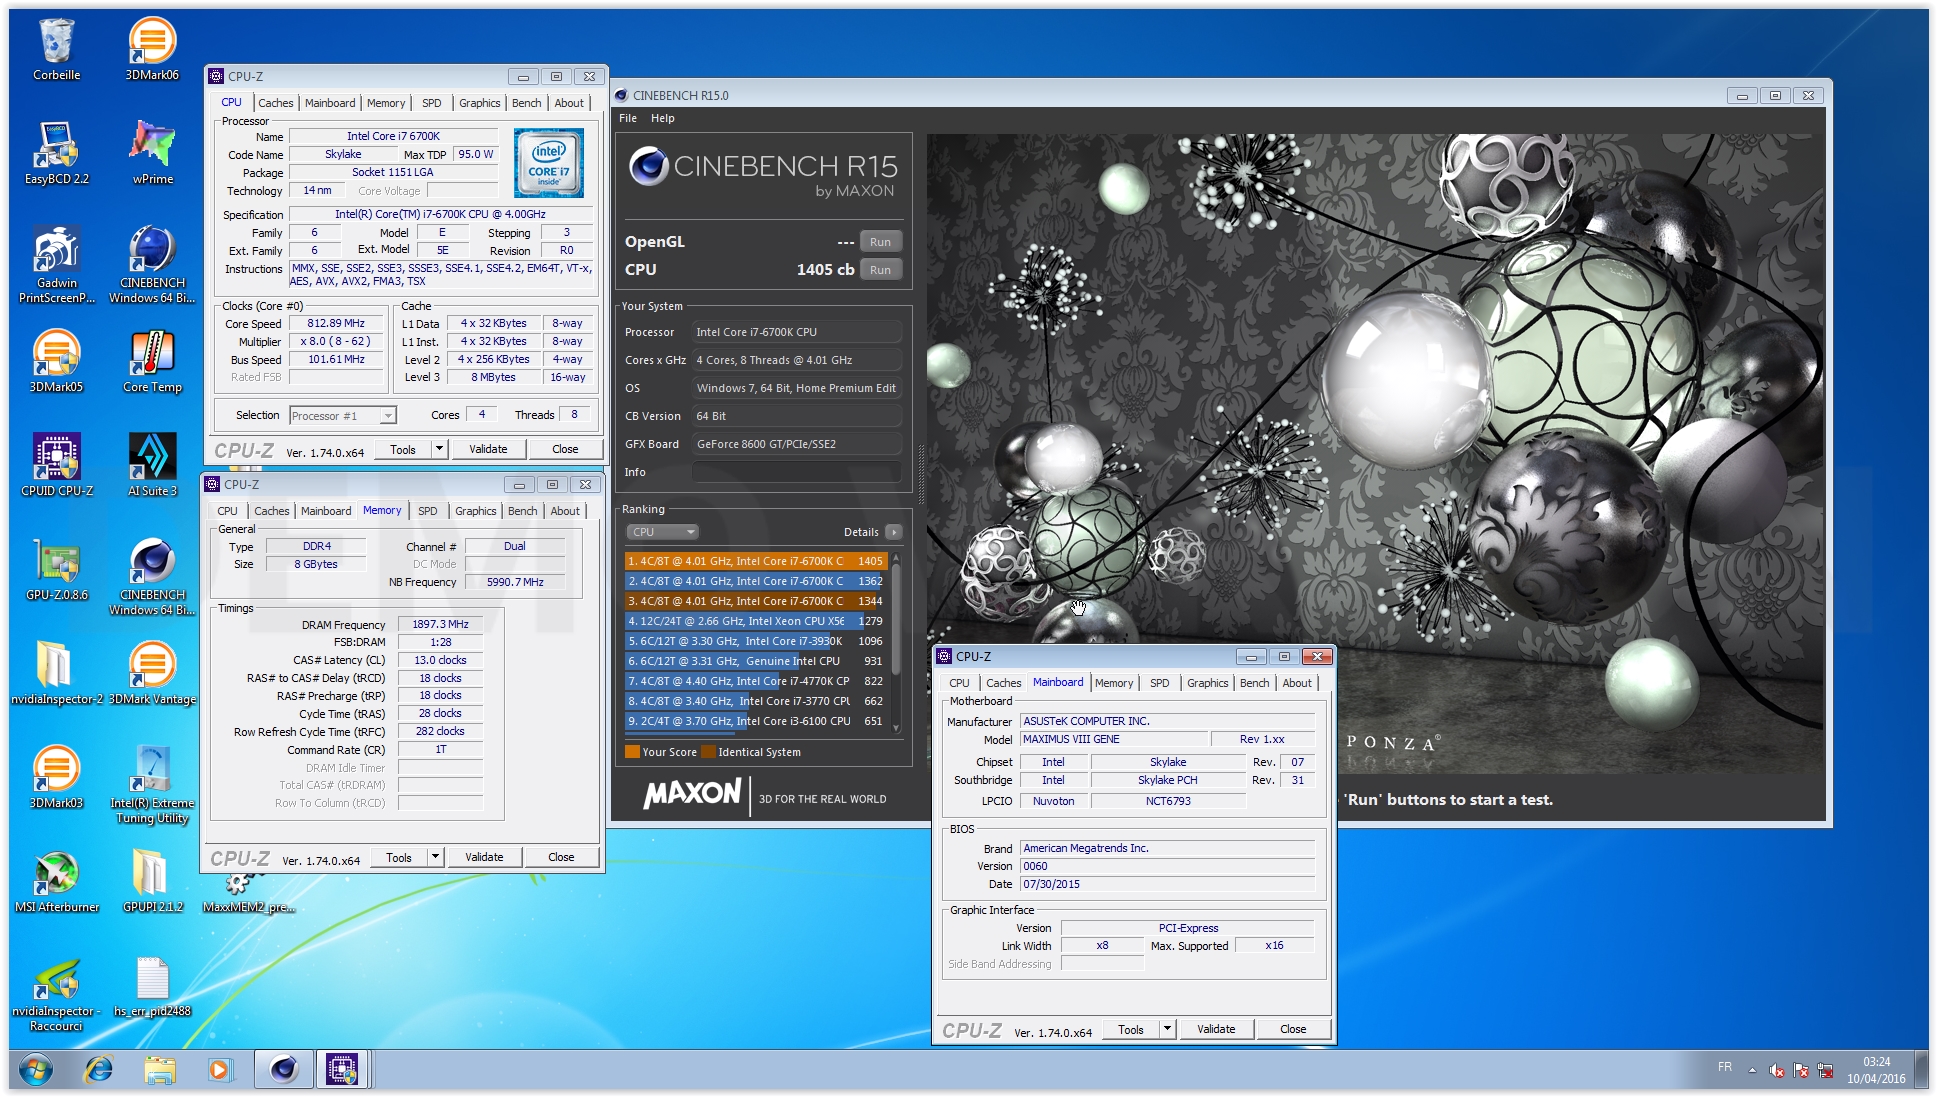Screen dimensions: 1937x1097
Task: Switch to Cinebench taskbar button
Action: [x=284, y=1070]
